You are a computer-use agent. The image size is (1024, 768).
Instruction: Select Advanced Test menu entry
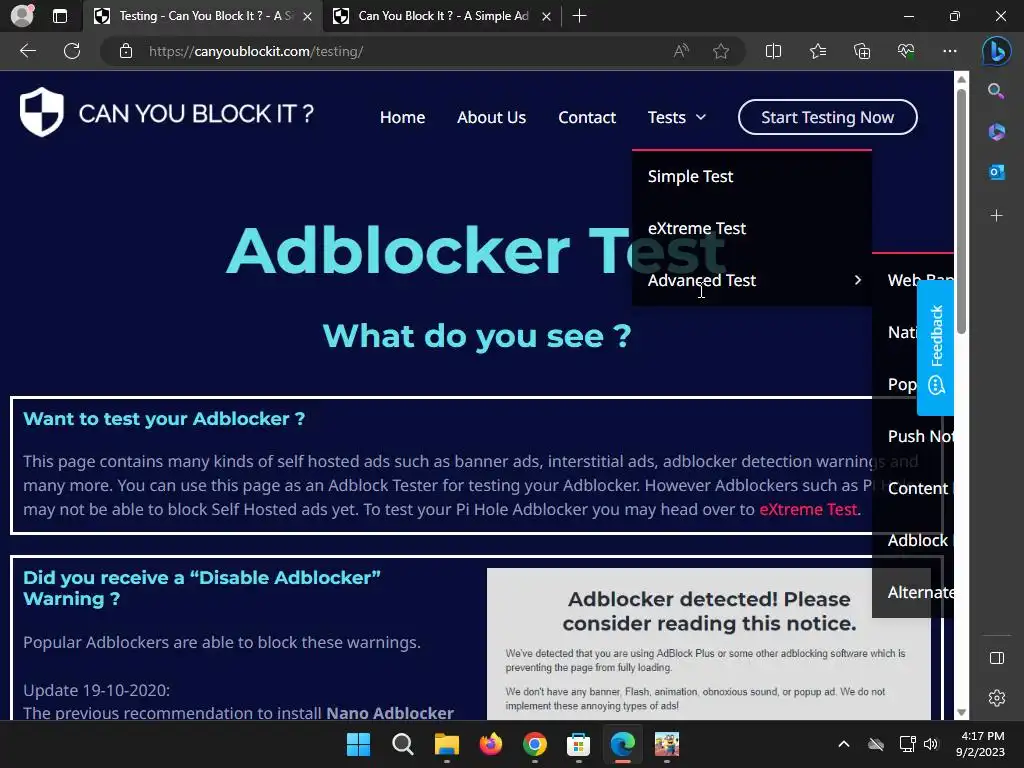(702, 280)
